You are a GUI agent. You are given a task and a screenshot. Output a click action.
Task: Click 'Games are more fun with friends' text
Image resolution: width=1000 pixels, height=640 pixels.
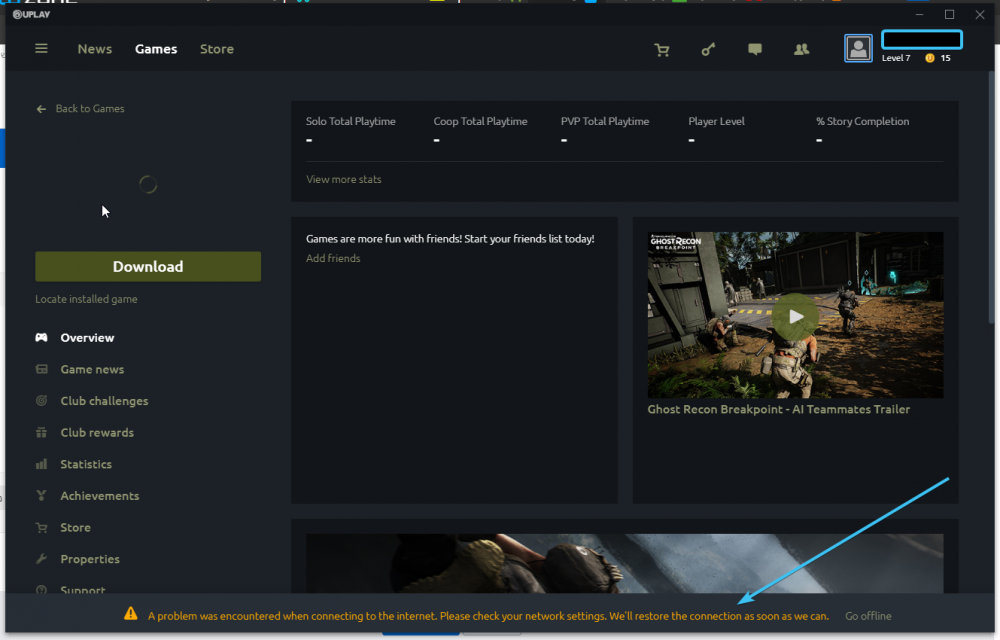point(450,238)
